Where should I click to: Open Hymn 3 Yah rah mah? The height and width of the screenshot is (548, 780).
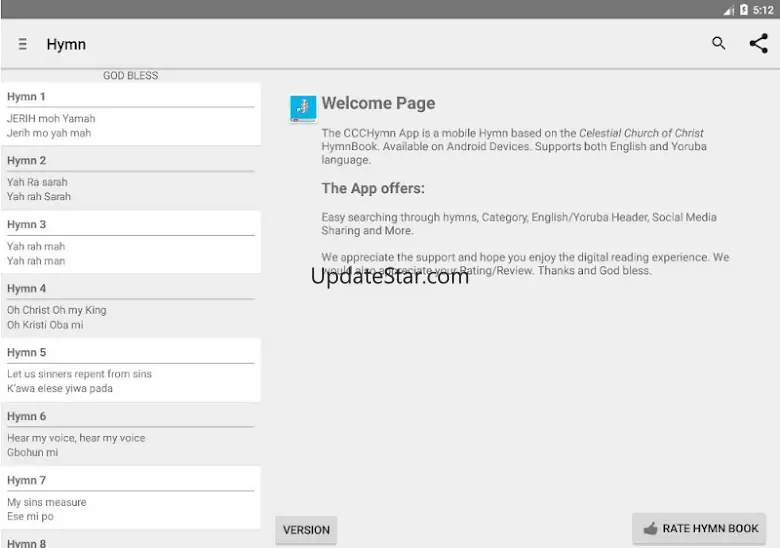131,242
